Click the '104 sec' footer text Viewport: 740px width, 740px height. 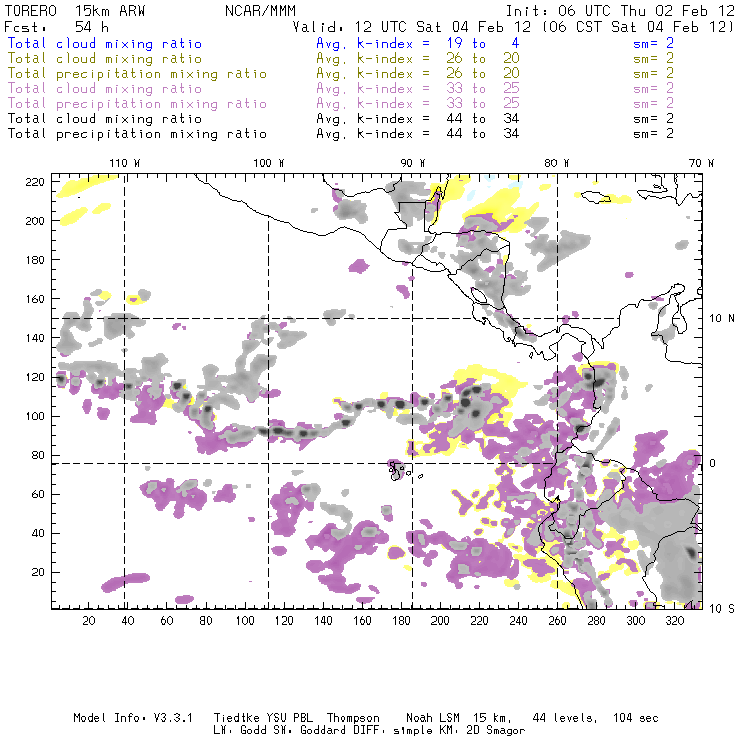point(635,718)
